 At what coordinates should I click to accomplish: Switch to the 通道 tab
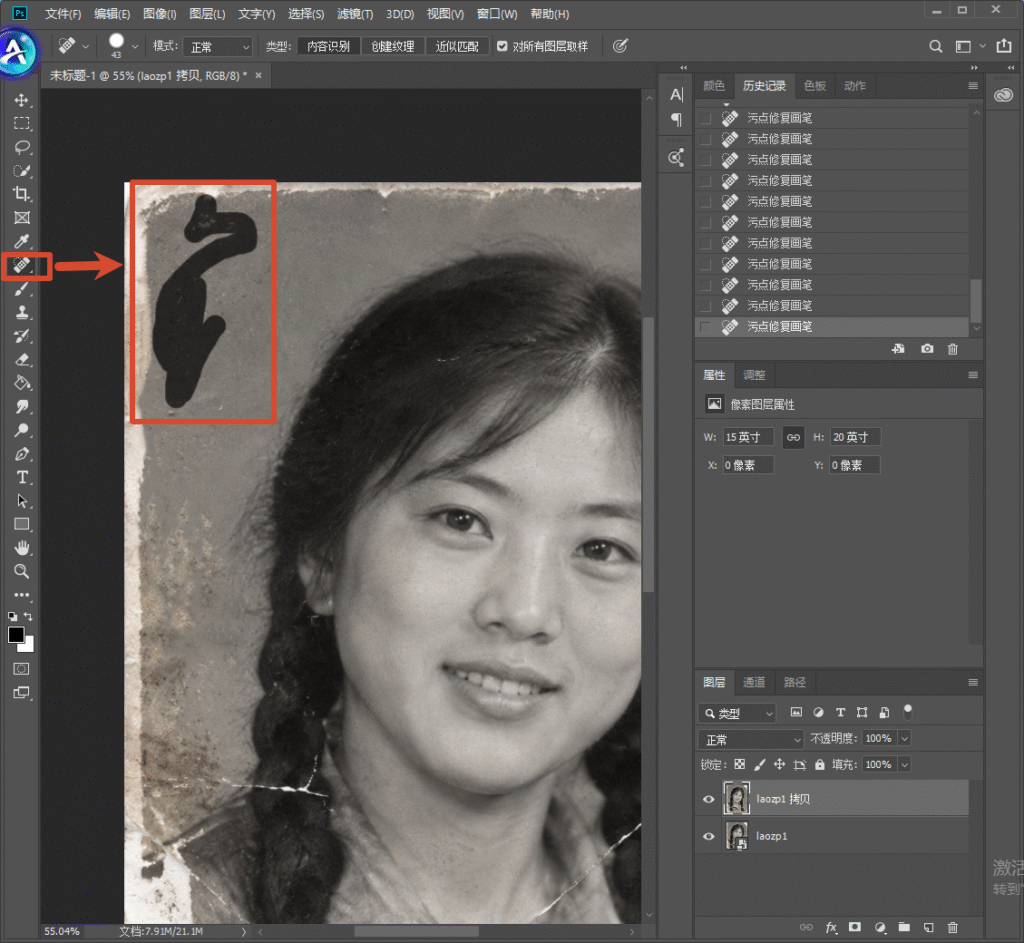pos(754,682)
